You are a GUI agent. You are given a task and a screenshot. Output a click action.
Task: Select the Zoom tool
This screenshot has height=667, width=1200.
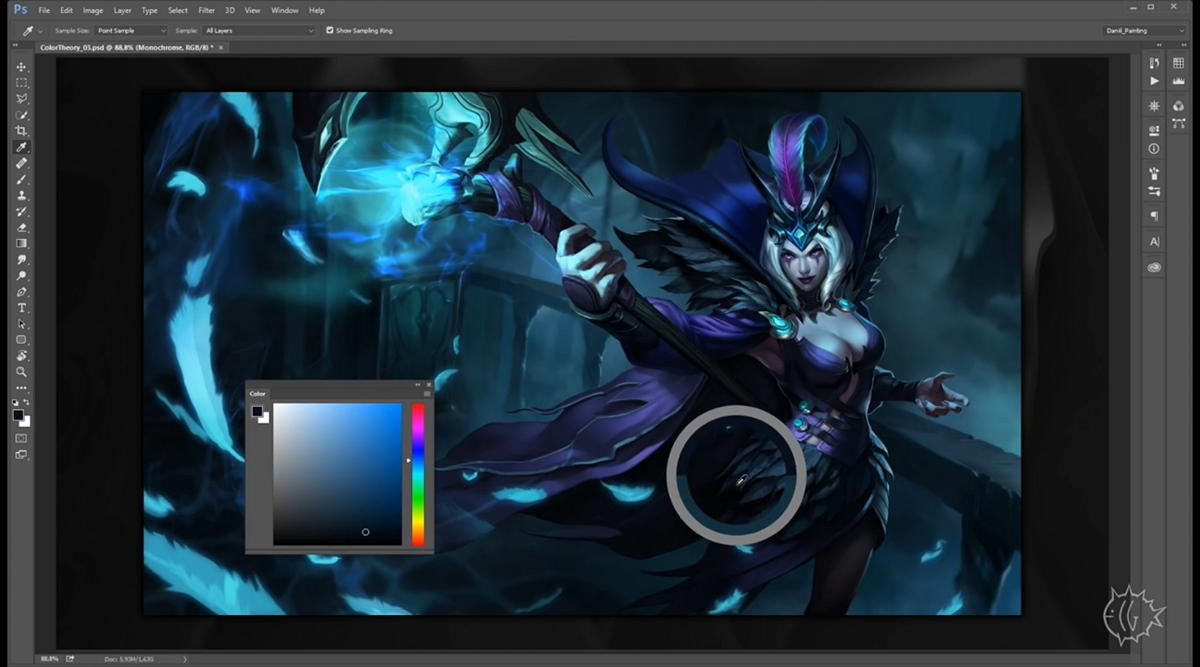coord(21,372)
